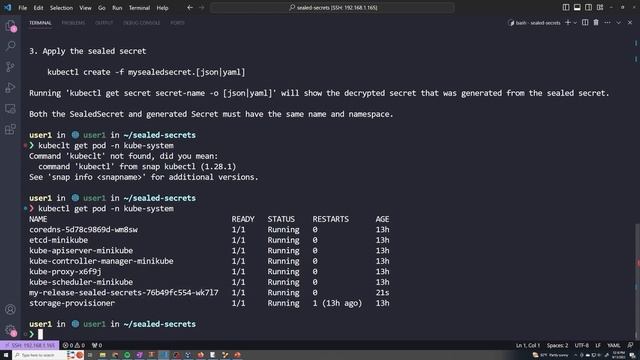
Task: Click the errors and warnings status indicator
Action: [73, 345]
